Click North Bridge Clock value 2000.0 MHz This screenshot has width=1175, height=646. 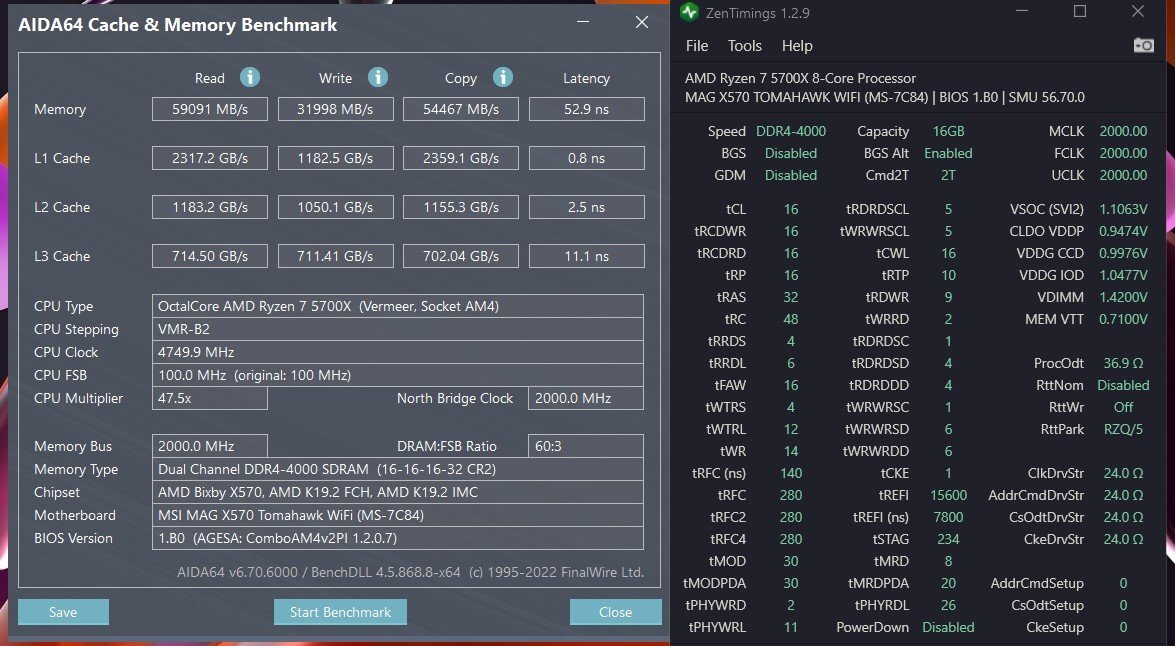click(586, 398)
